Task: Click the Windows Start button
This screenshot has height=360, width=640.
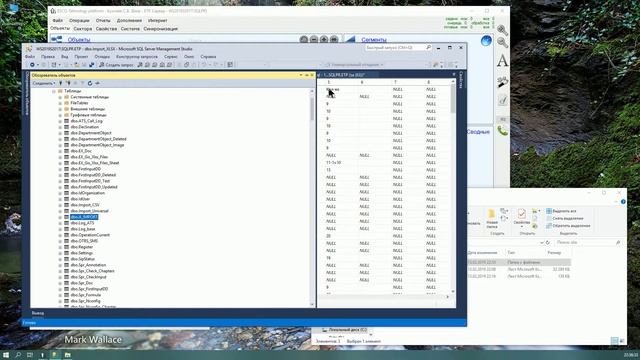Action: click(6, 355)
